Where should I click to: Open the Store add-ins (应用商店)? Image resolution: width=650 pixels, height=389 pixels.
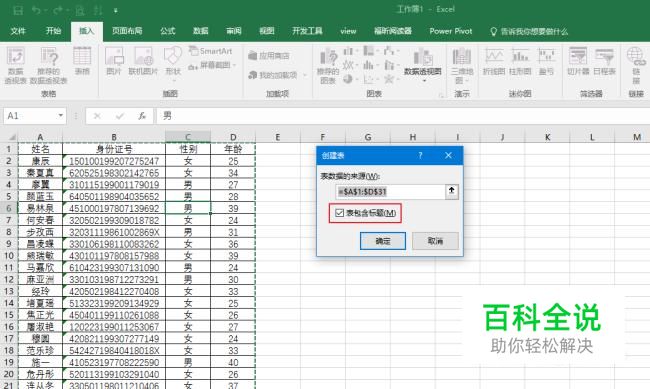point(269,56)
